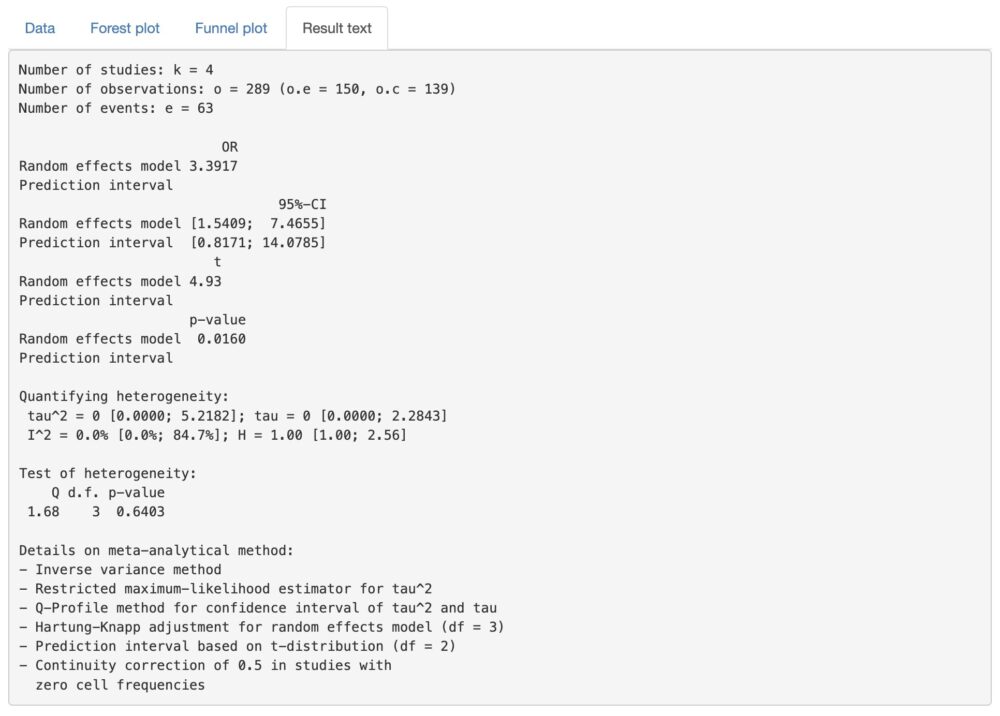This screenshot has width=1000, height=716.
Task: Click the I^2 heterogeneity line
Action: 217,435
